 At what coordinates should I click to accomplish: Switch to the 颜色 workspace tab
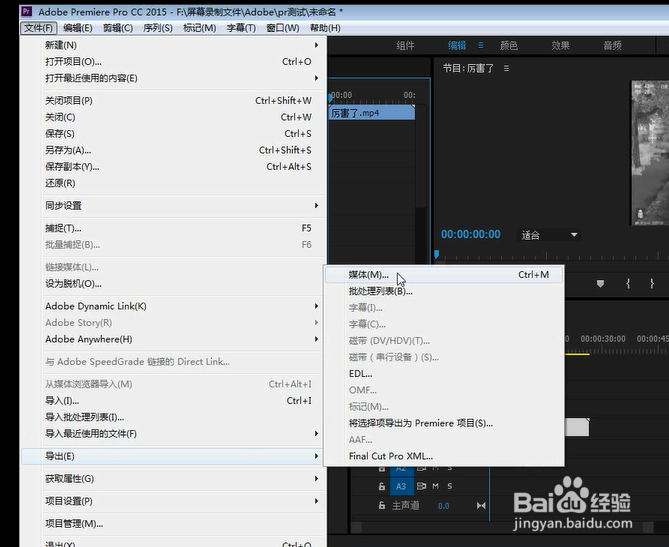pos(509,45)
